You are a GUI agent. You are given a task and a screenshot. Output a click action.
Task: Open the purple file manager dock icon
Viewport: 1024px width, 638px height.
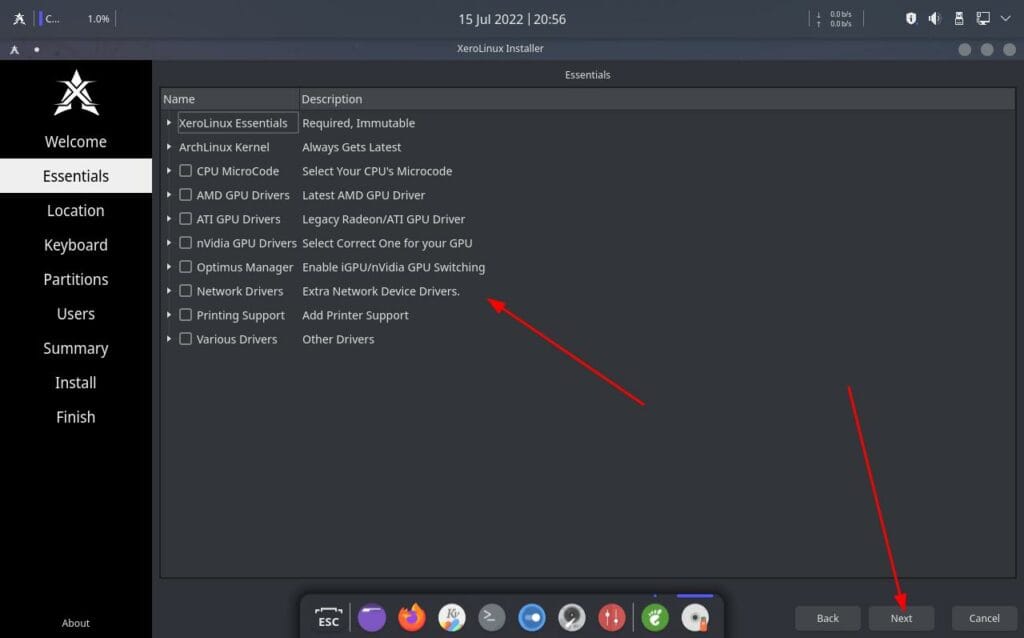click(372, 618)
